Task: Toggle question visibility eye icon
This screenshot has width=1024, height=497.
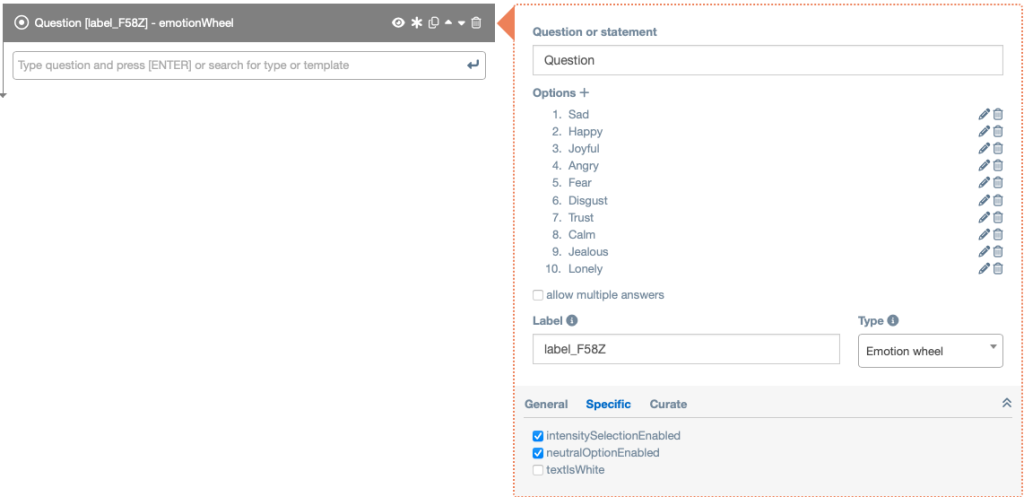Action: coord(398,22)
